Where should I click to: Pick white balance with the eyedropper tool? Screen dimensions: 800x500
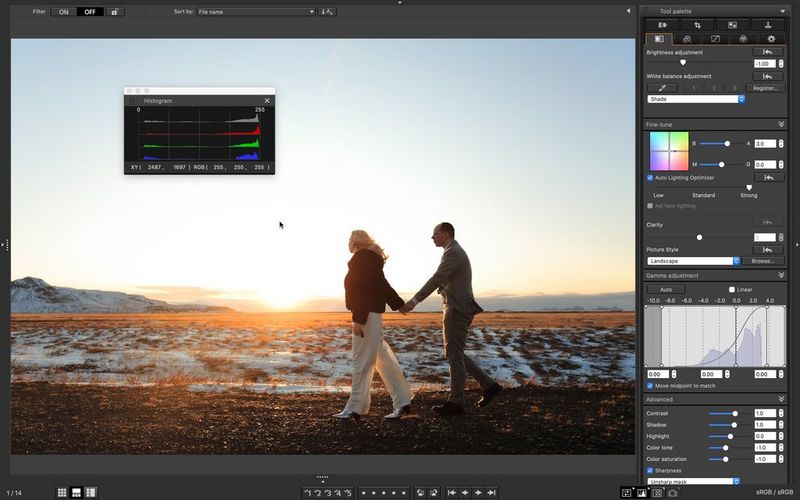coord(660,88)
